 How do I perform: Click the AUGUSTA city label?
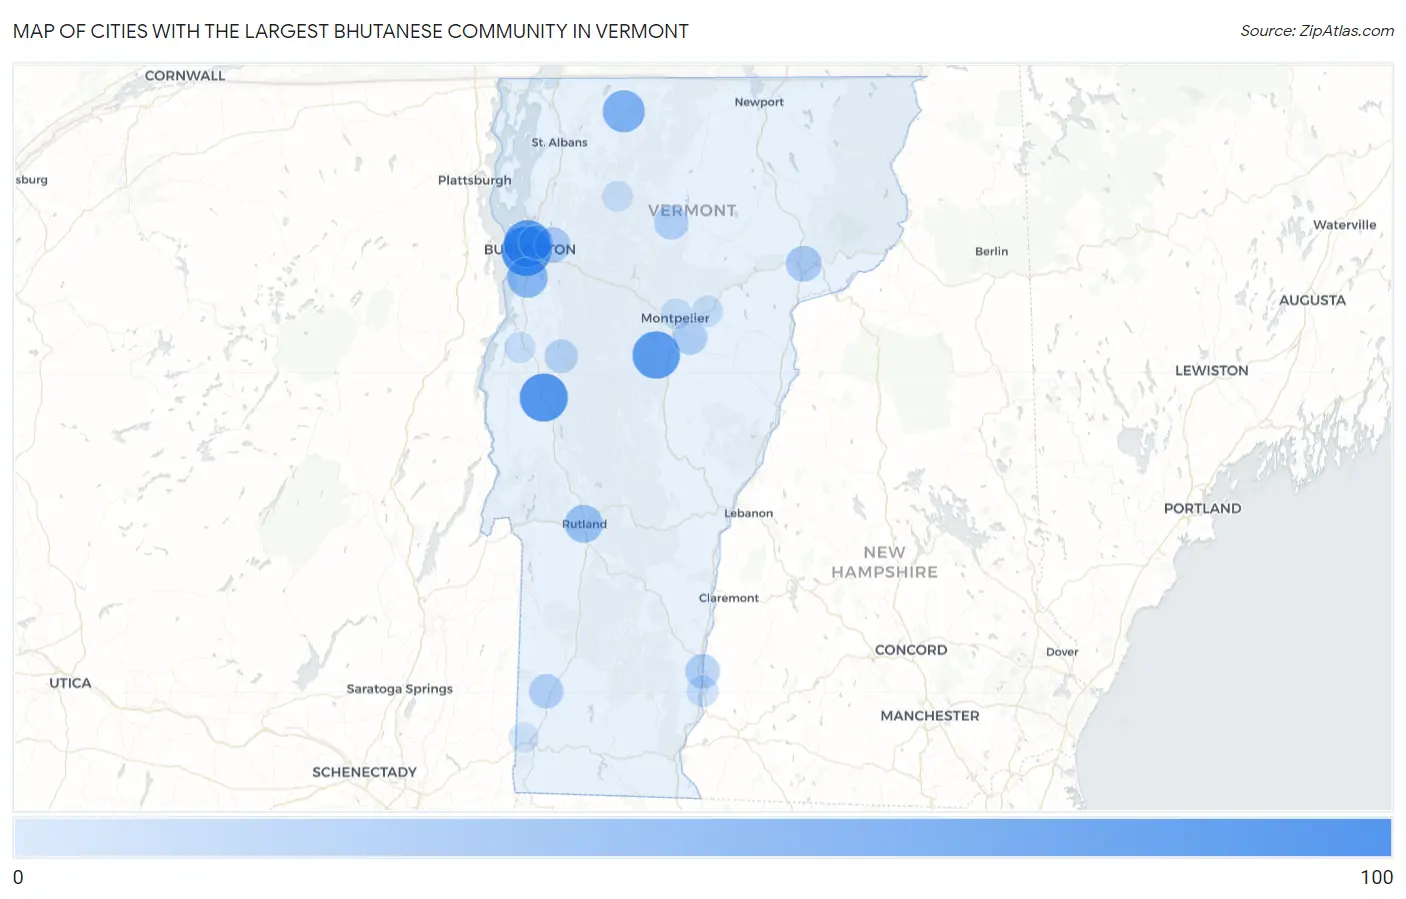click(x=1312, y=300)
